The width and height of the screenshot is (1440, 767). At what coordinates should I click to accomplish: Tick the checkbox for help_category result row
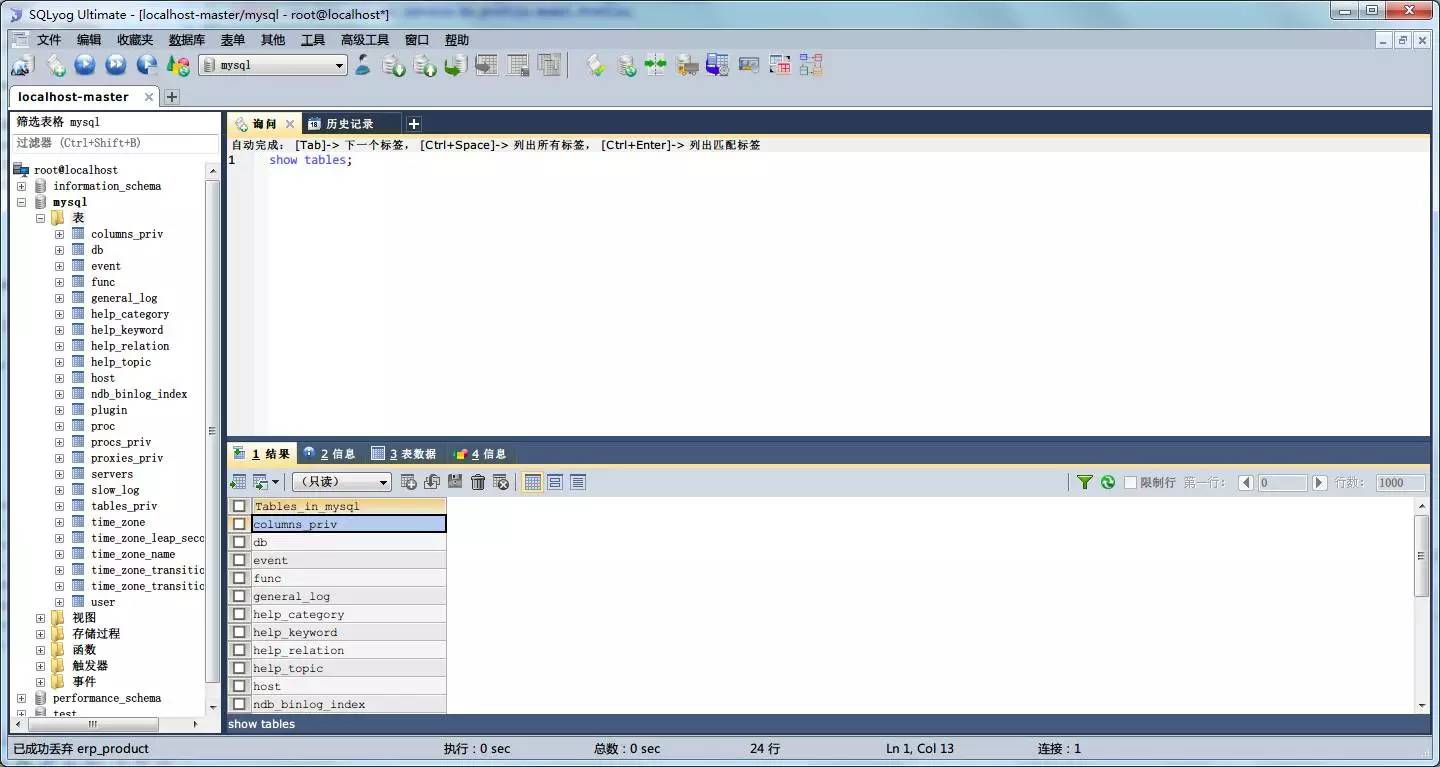[x=239, y=614]
